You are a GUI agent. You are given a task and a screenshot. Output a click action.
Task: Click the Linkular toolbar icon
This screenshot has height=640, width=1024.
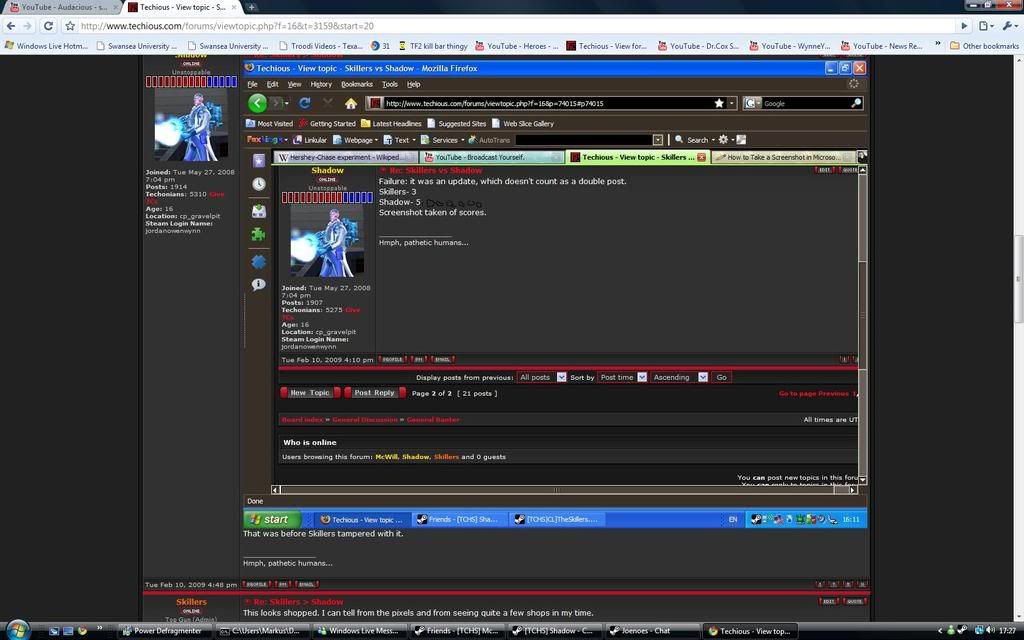[x=310, y=140]
